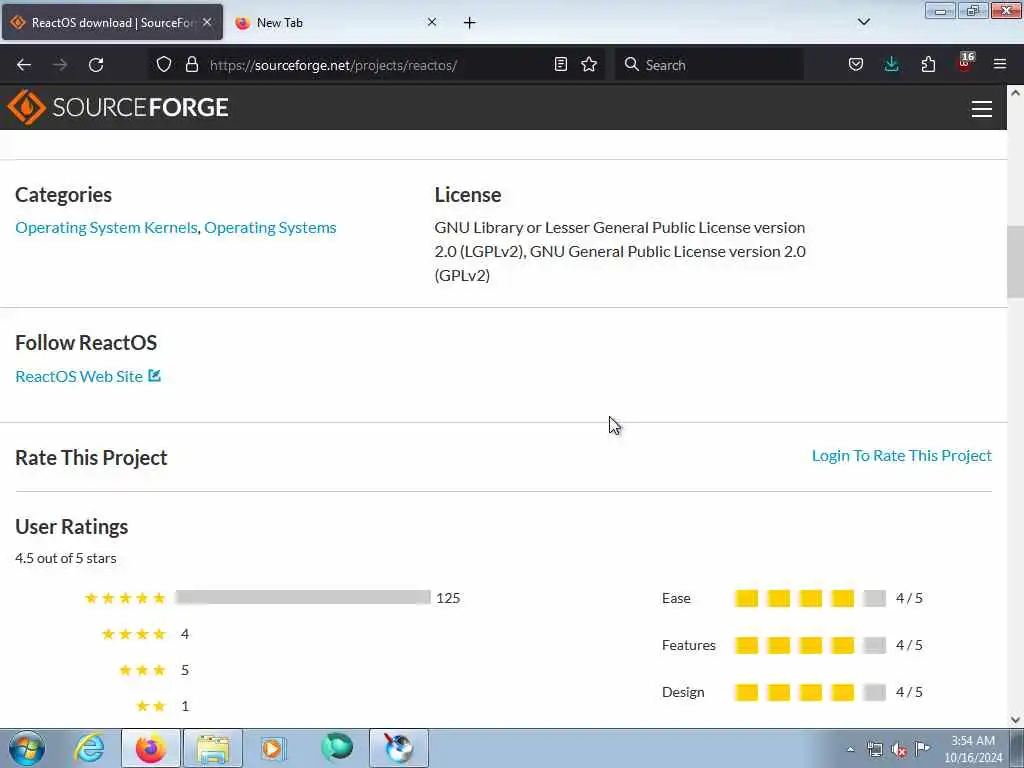Screen dimensions: 1024x768
Task: Open the extensions puzzle icon
Action: point(928,64)
